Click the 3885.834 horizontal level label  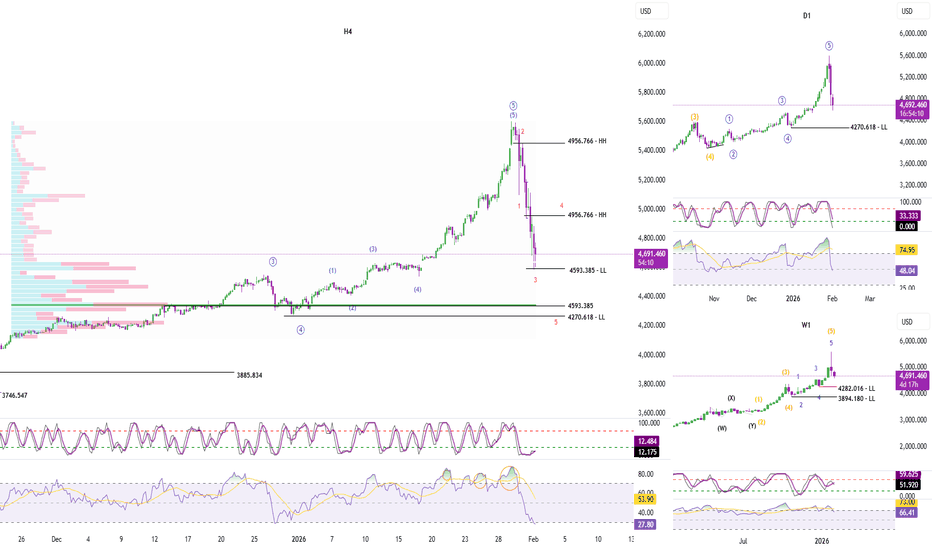tap(249, 375)
